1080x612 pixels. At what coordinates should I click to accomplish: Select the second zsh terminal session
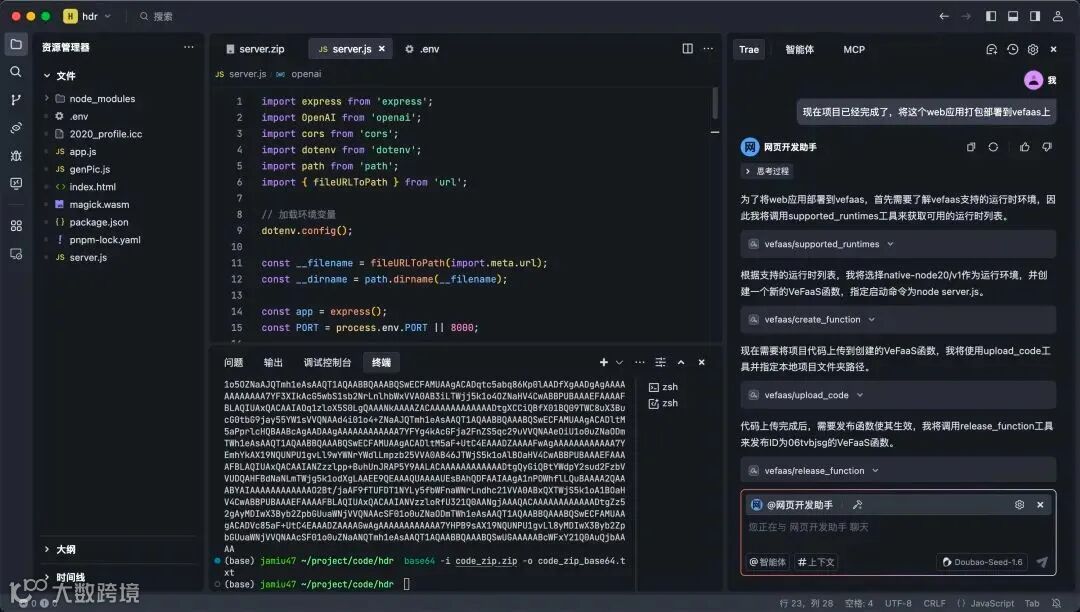[x=663, y=403]
